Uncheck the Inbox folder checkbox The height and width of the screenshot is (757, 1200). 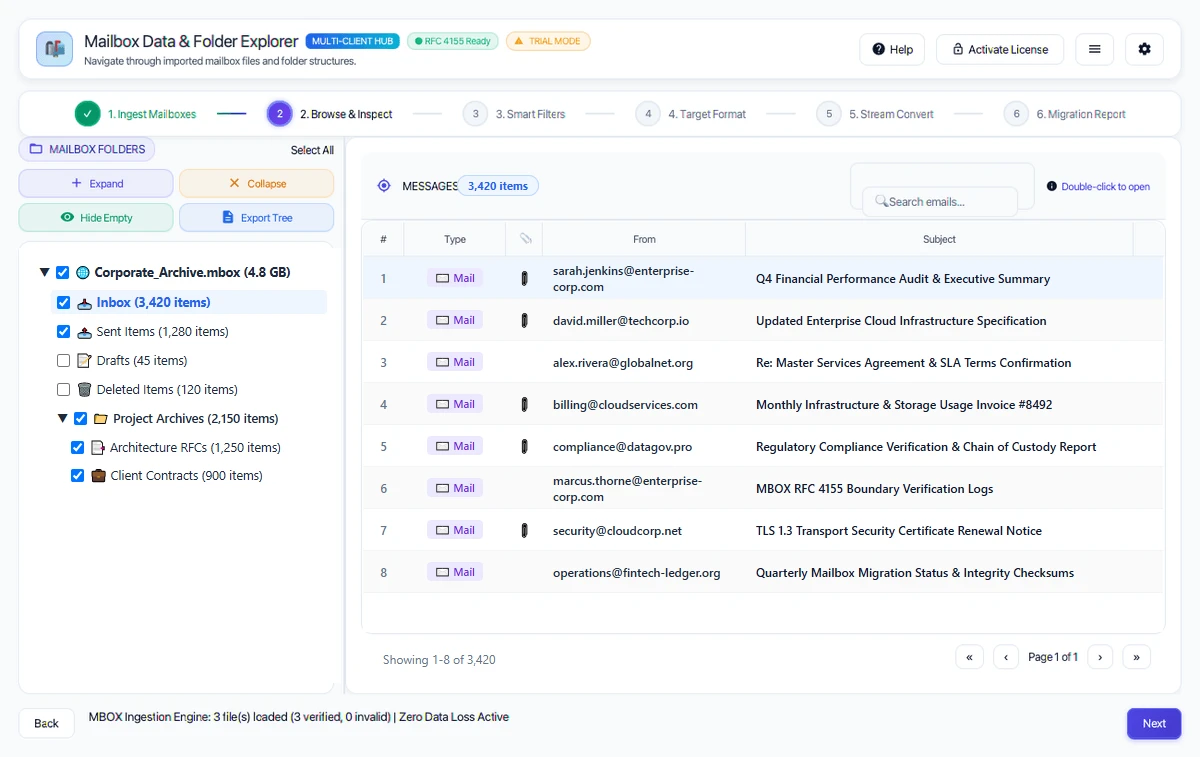(x=64, y=303)
